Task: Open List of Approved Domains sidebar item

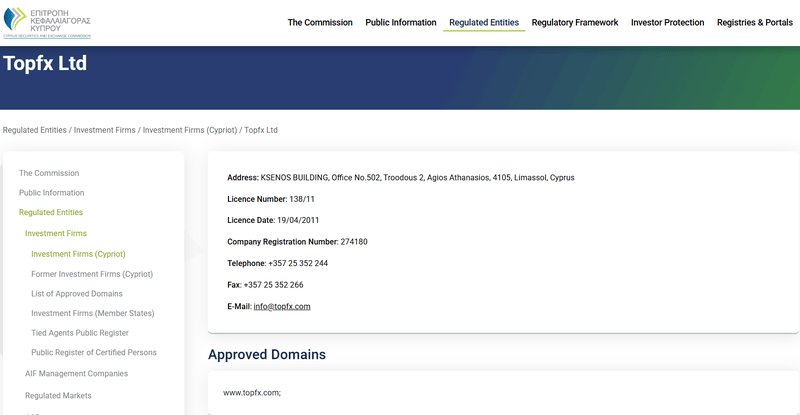Action: pos(77,294)
